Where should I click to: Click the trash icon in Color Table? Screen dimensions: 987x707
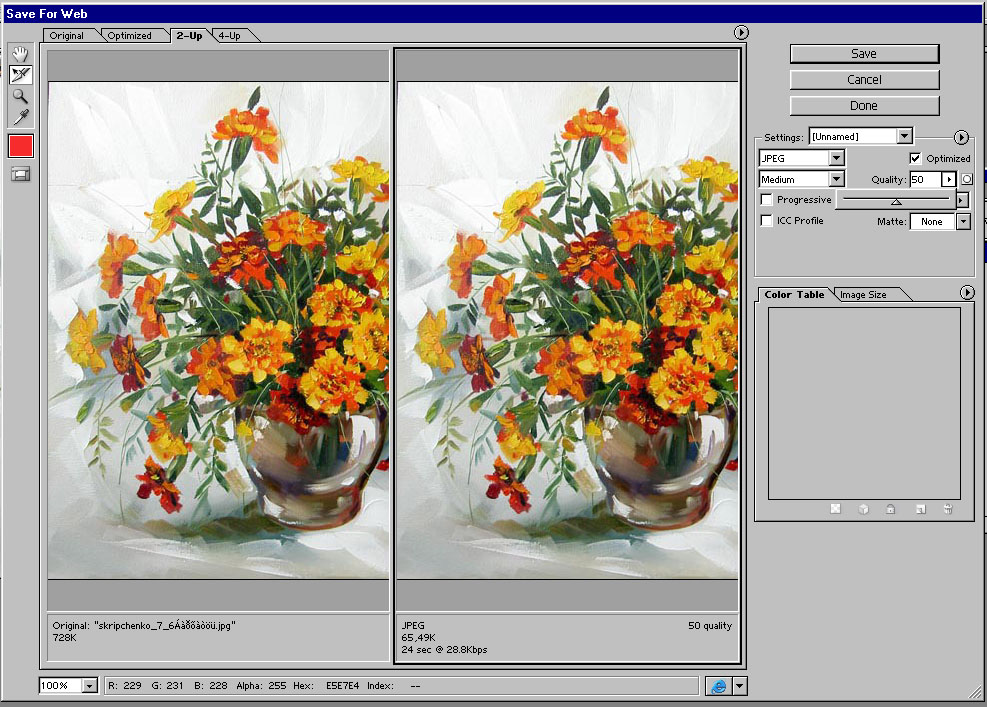[x=947, y=509]
